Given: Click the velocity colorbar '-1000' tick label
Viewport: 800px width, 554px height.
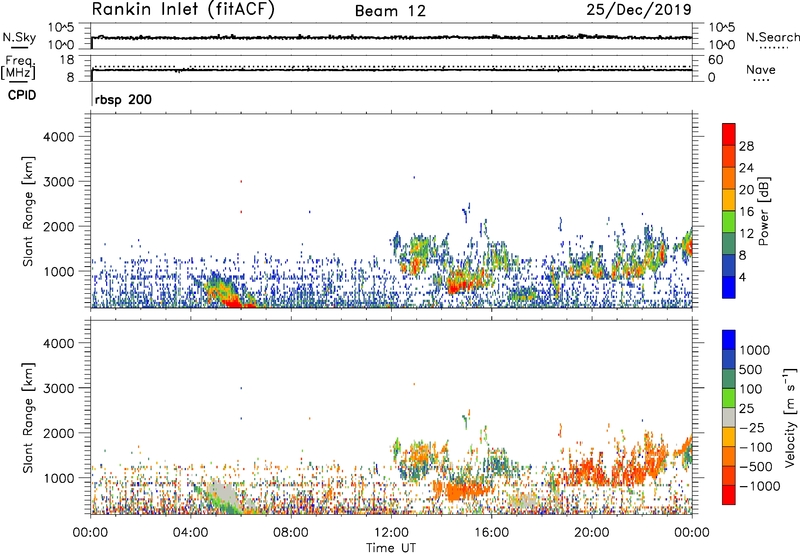Looking at the screenshot, I should coord(759,486).
